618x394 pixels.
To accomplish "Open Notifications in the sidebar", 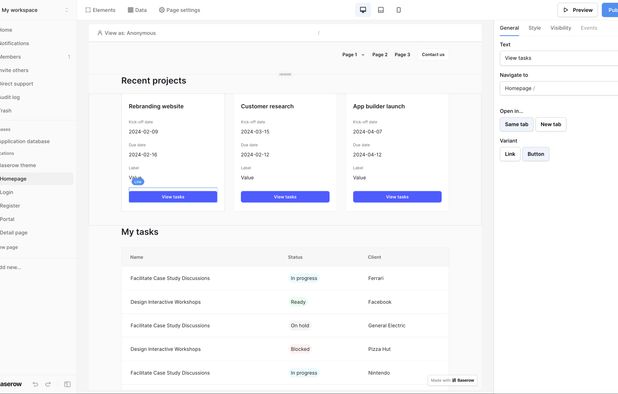I will click(x=14, y=43).
